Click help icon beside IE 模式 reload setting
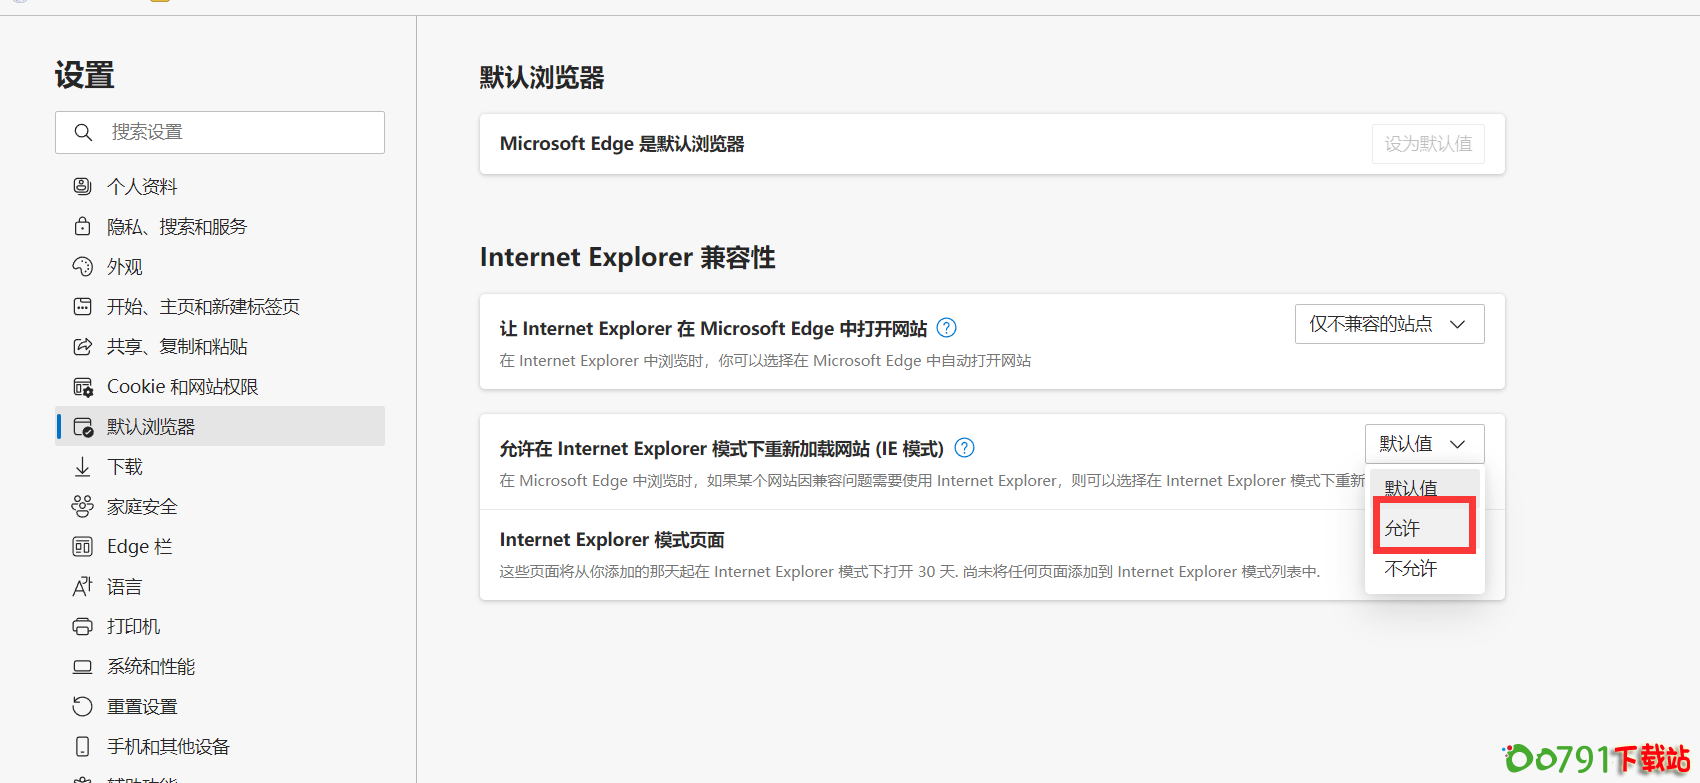 (964, 448)
